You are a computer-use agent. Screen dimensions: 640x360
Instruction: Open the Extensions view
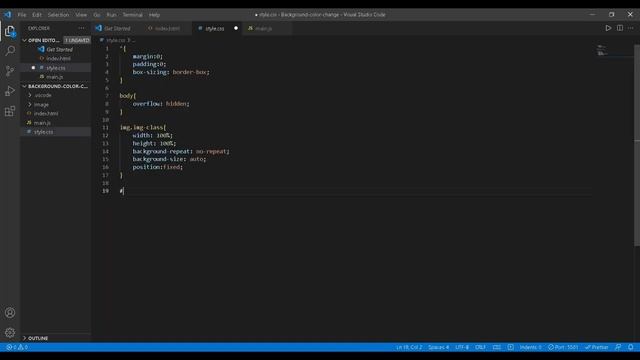pyautogui.click(x=10, y=111)
